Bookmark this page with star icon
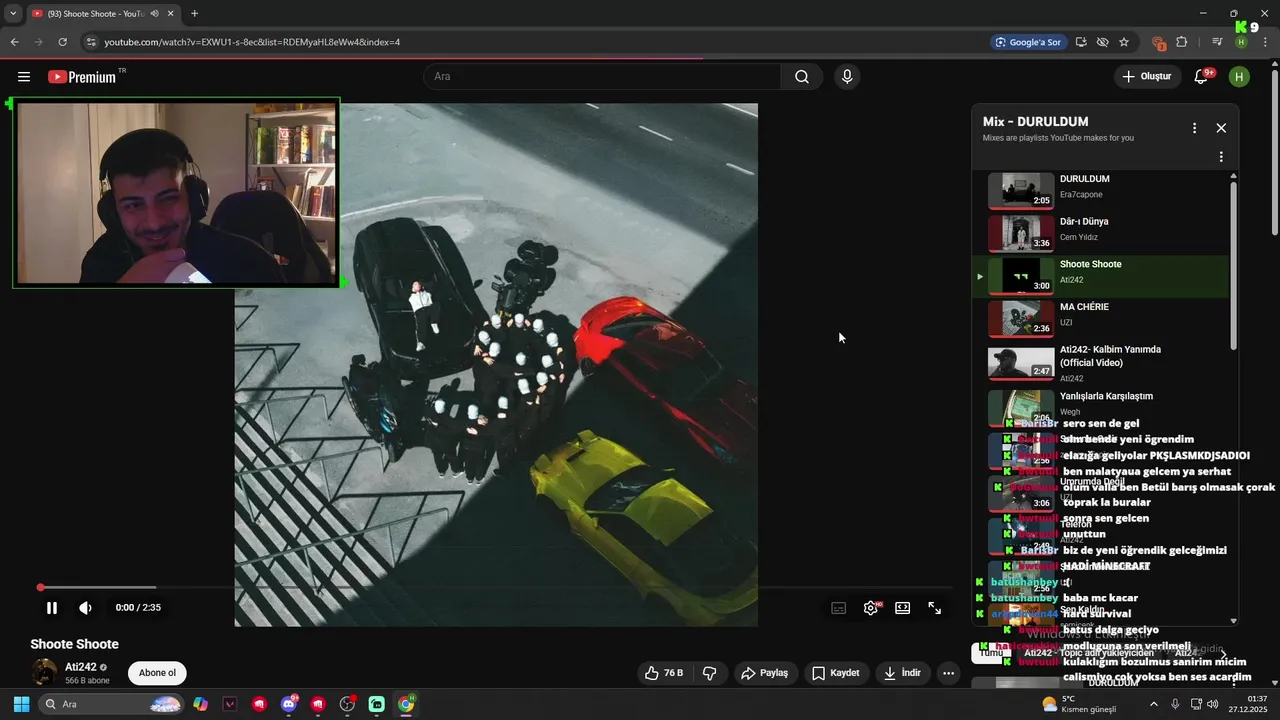1280x720 pixels. tap(1124, 42)
